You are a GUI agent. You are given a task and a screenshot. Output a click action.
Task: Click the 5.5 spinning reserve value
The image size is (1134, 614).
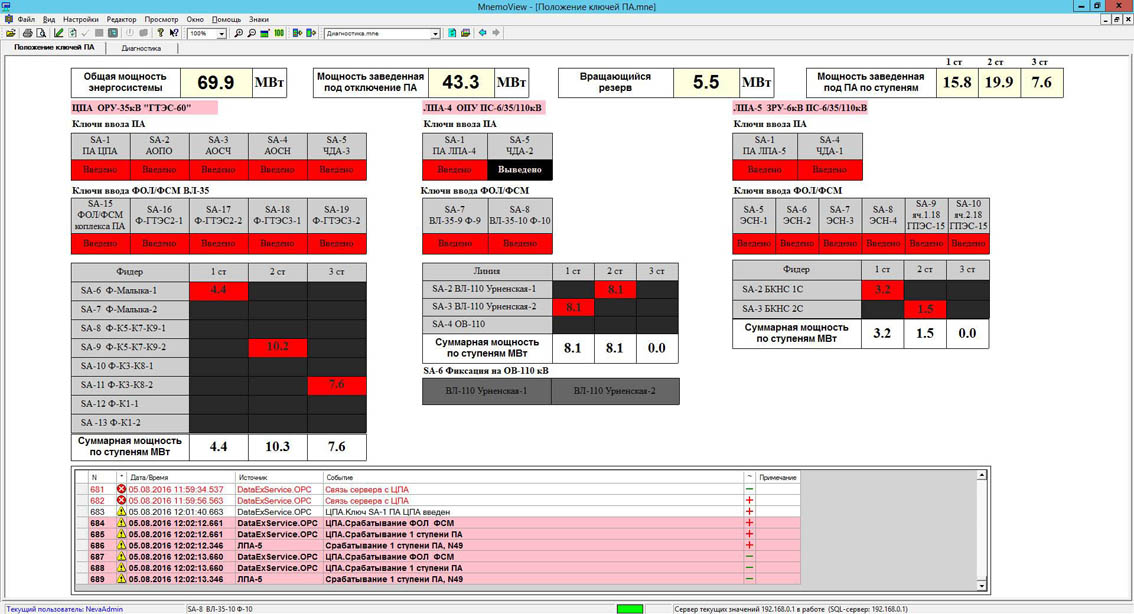click(706, 82)
